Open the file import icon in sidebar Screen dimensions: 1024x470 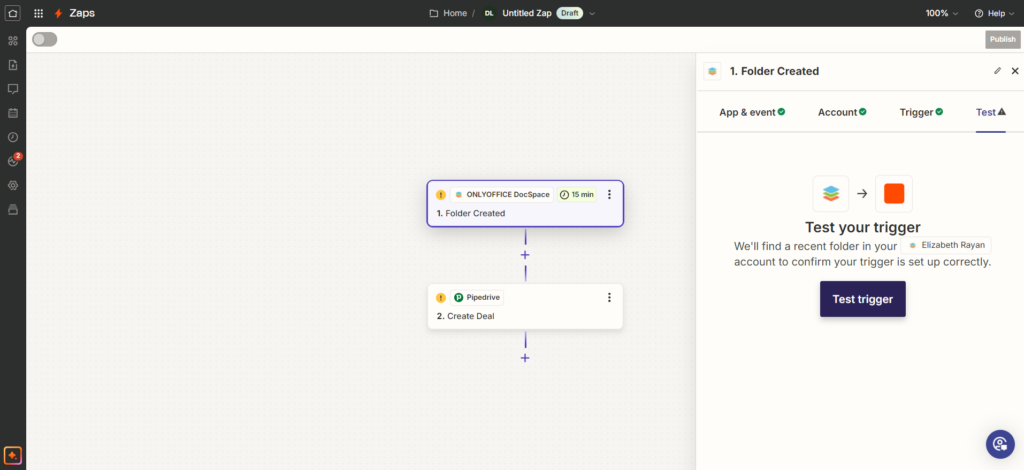(x=12, y=65)
